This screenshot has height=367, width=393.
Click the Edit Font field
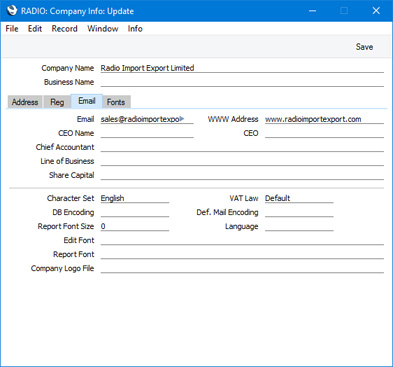242,240
